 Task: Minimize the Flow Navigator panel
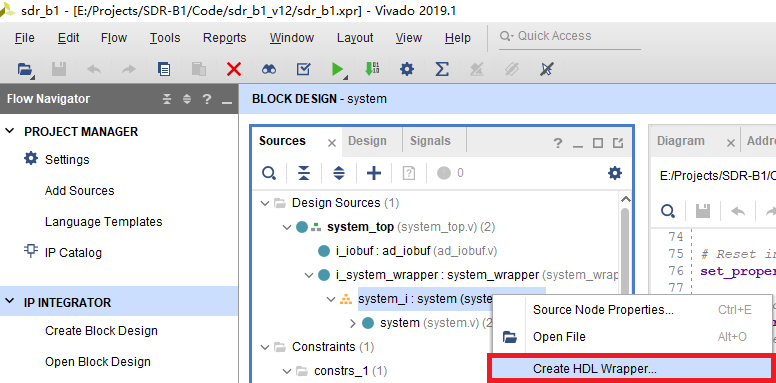pyautogui.click(x=227, y=102)
